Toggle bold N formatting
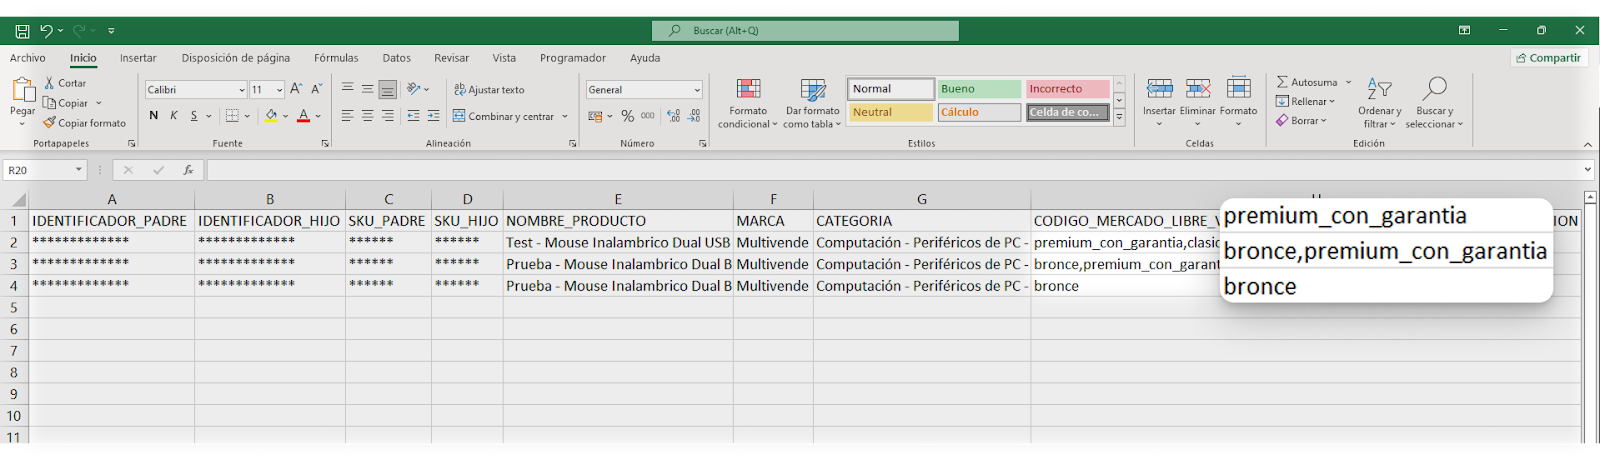 [x=153, y=116]
